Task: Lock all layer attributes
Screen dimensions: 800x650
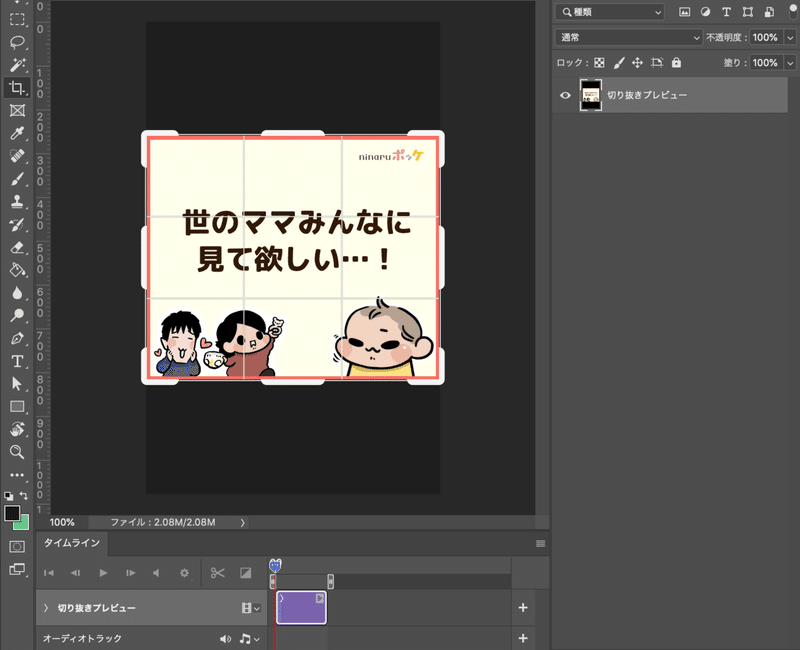Action: 677,63
